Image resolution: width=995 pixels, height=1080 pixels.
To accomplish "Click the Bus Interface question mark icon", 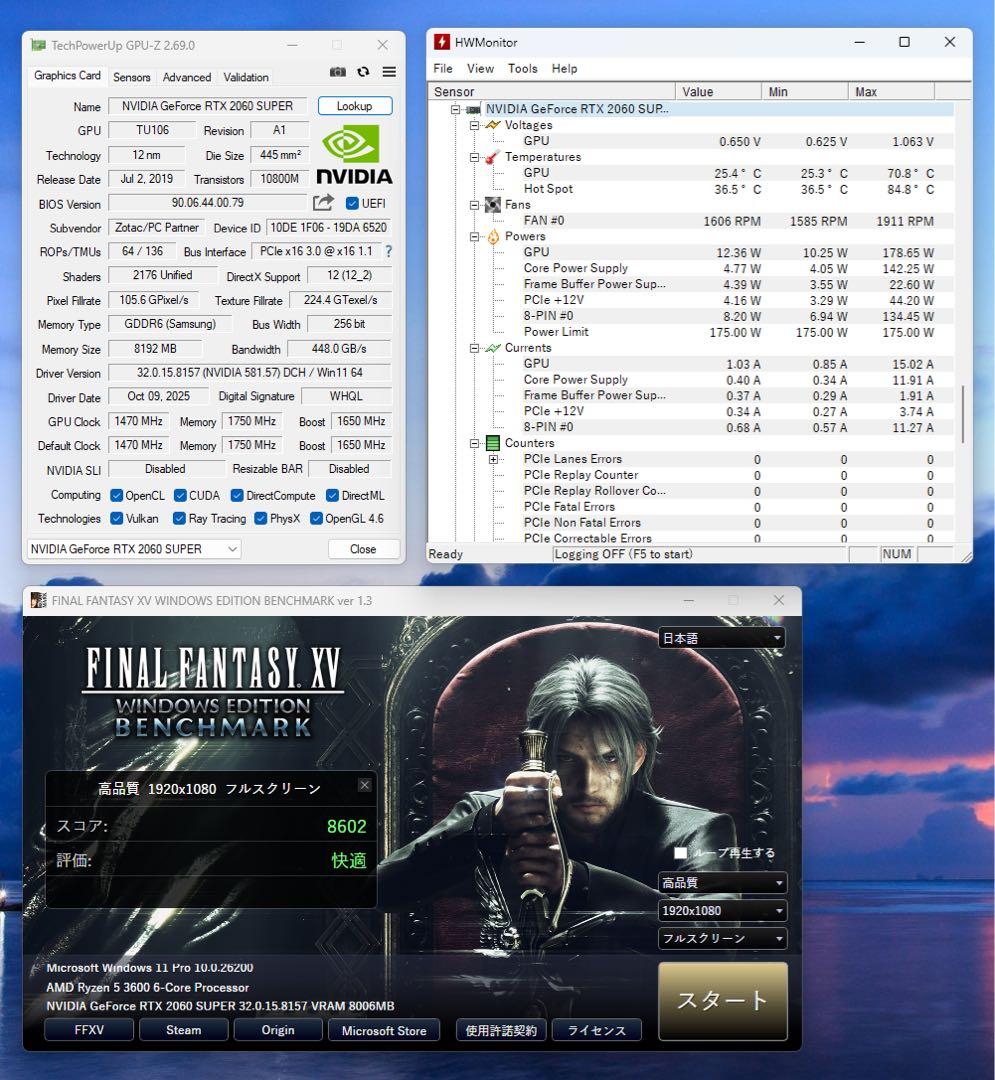I will tap(388, 251).
